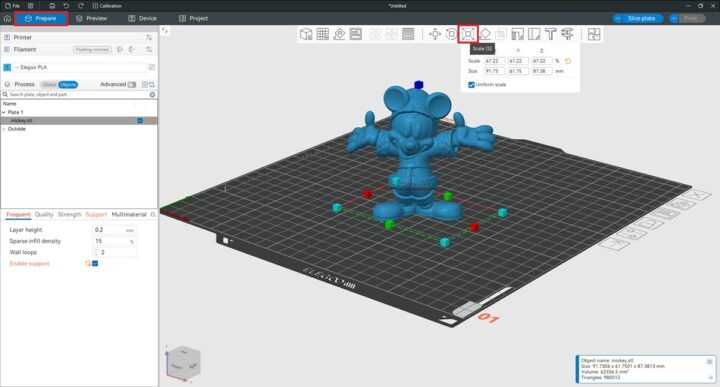Collapse the Plate 1 tree node

point(4,112)
